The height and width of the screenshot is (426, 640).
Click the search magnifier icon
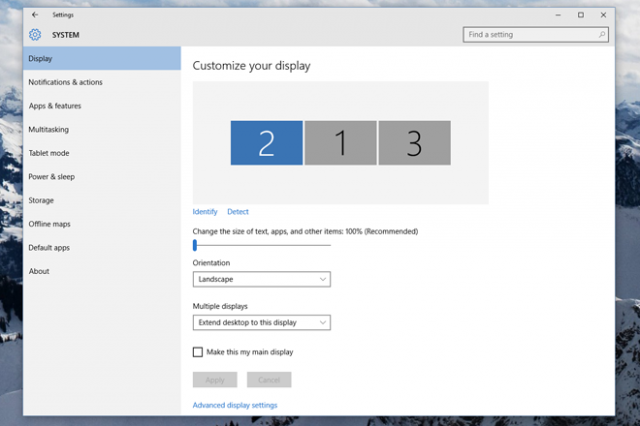pyautogui.click(x=602, y=35)
